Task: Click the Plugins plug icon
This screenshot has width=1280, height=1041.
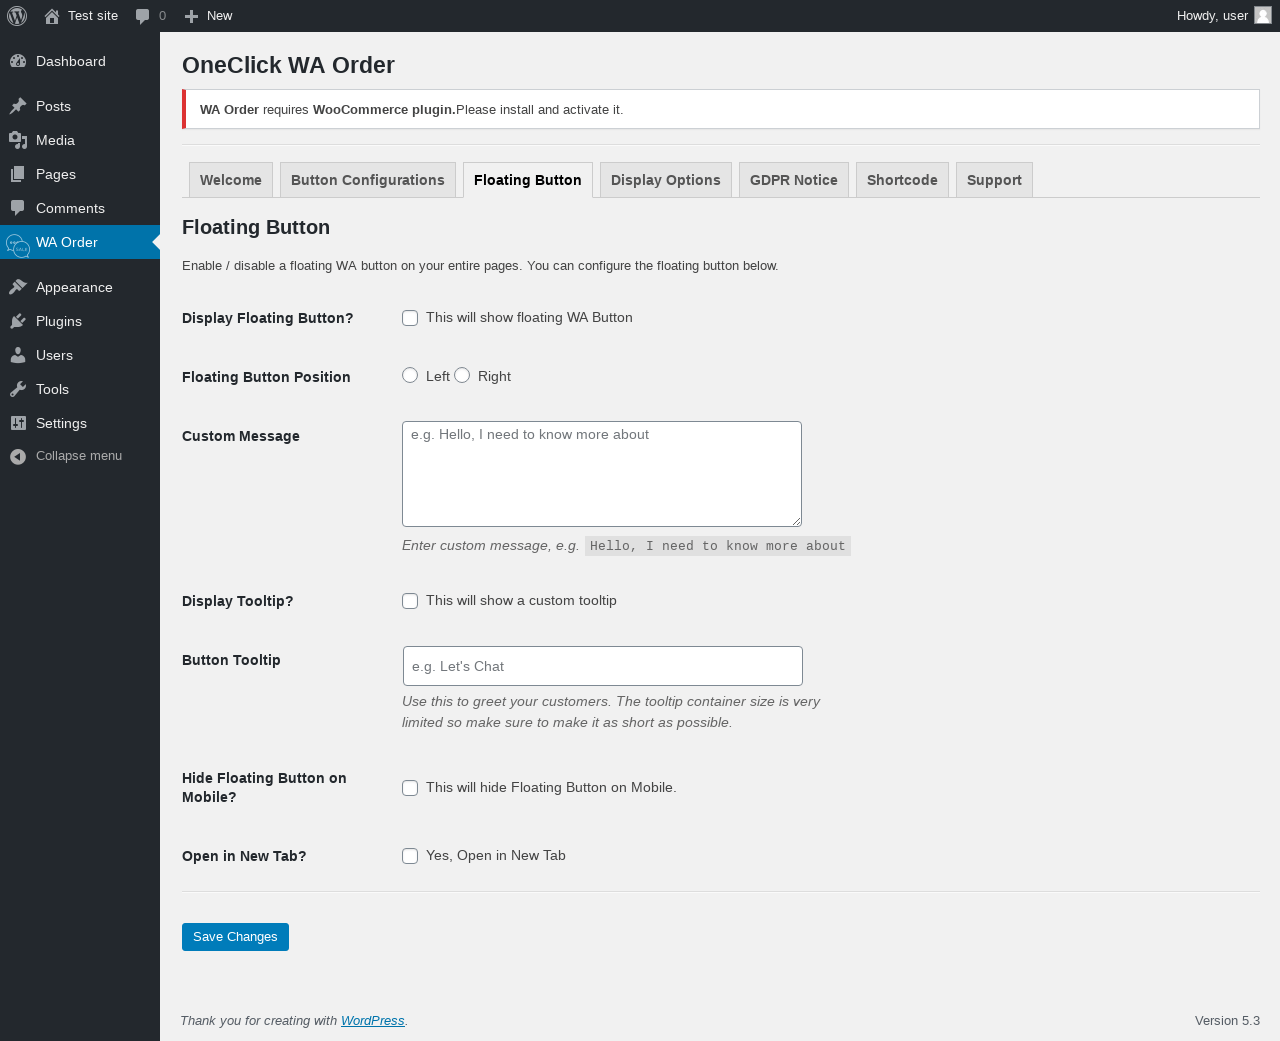Action: tap(18, 321)
